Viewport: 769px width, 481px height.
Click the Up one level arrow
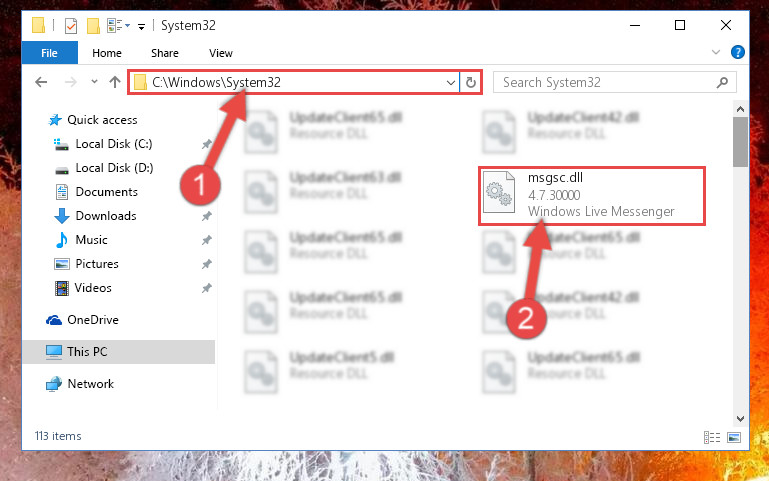click(115, 82)
